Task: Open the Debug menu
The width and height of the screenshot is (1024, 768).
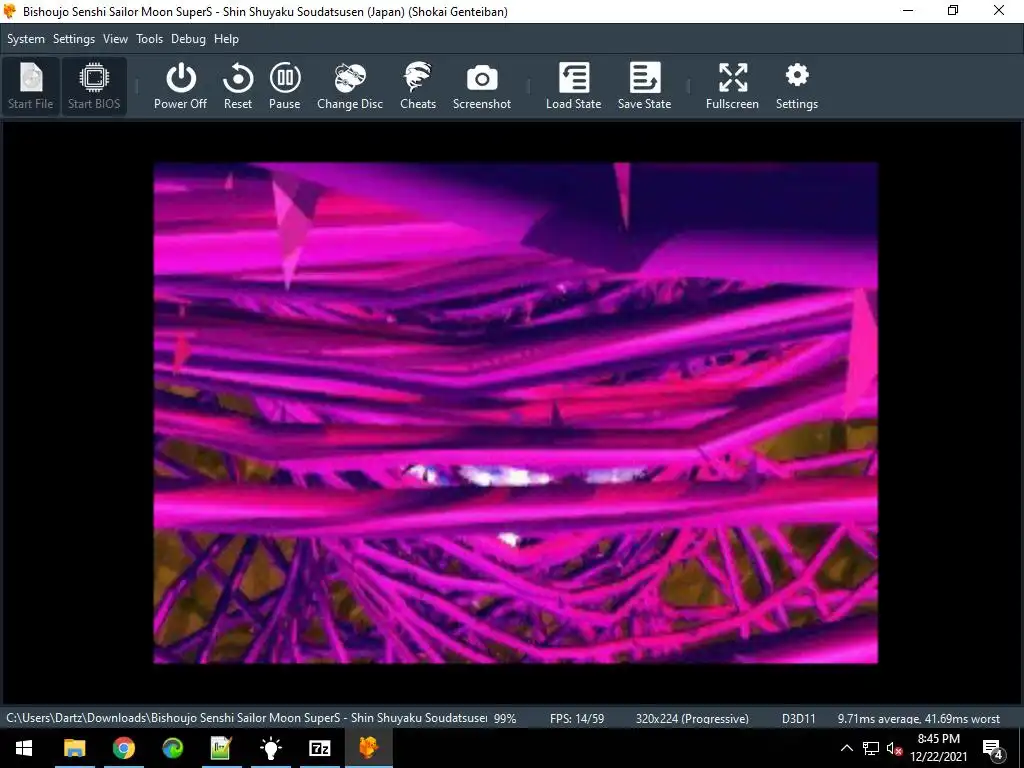Action: pyautogui.click(x=188, y=39)
